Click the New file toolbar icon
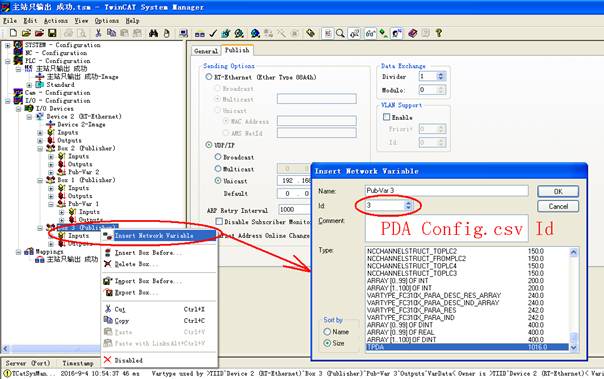The image size is (604, 379). 13,33
